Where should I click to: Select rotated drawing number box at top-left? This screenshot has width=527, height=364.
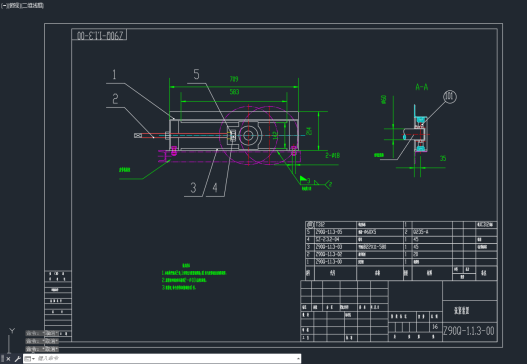(99, 35)
